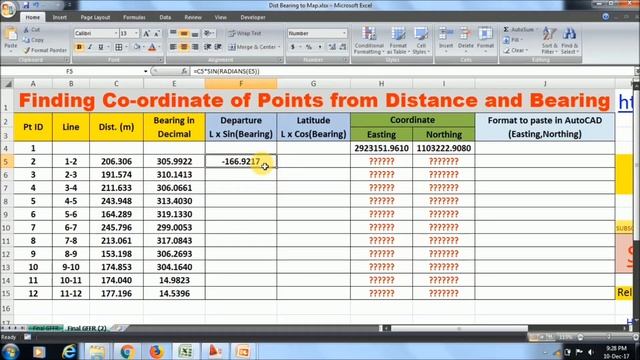Click the Borders icon

(x=119, y=47)
